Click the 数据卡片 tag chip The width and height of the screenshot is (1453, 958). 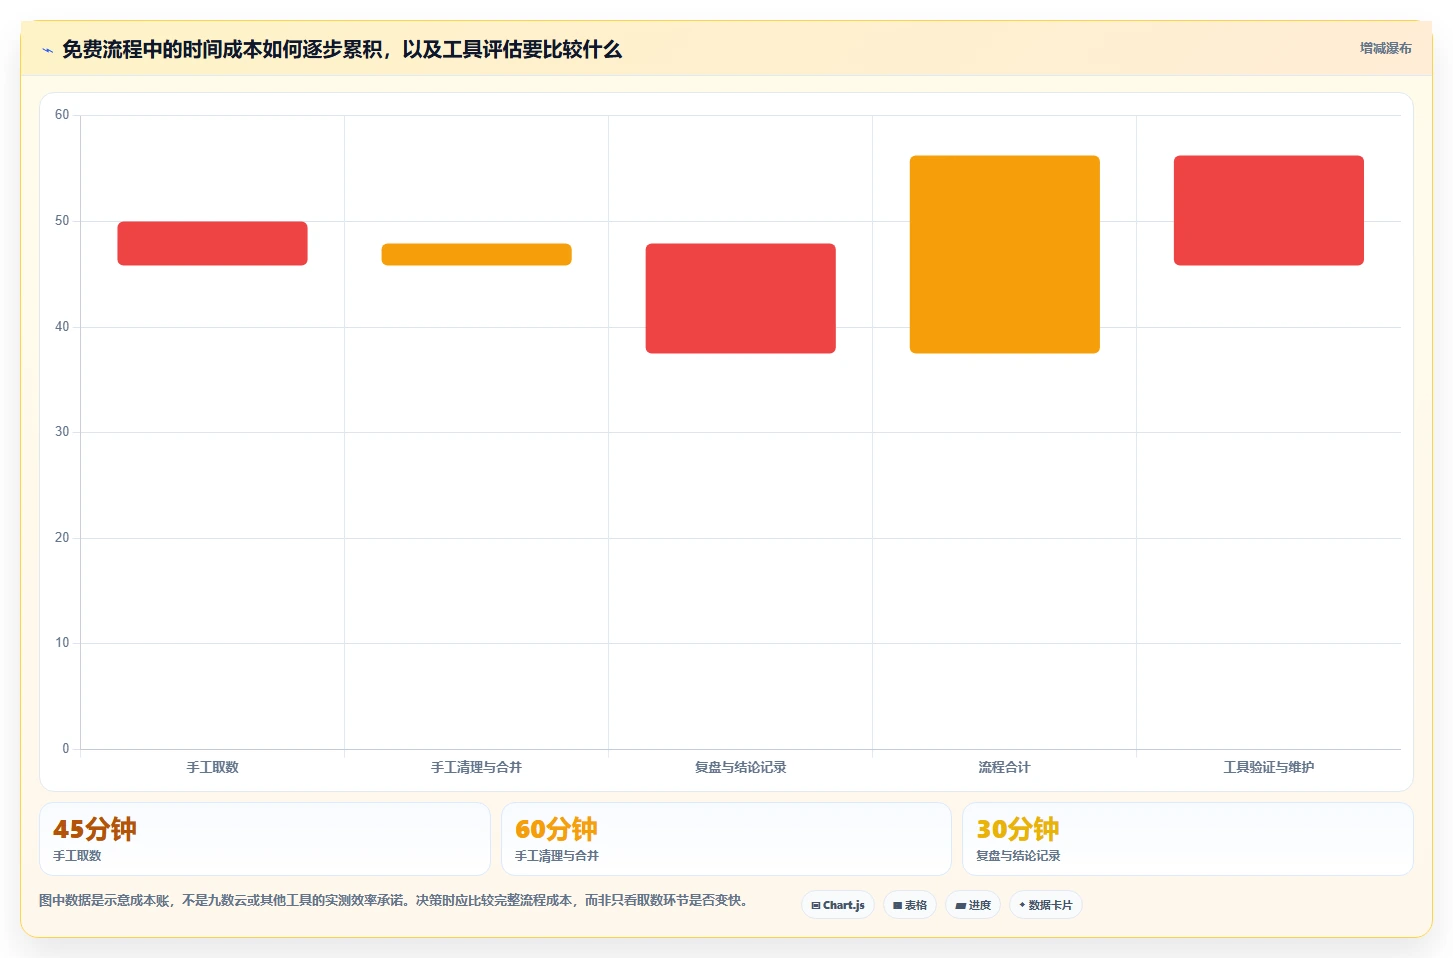[1046, 905]
